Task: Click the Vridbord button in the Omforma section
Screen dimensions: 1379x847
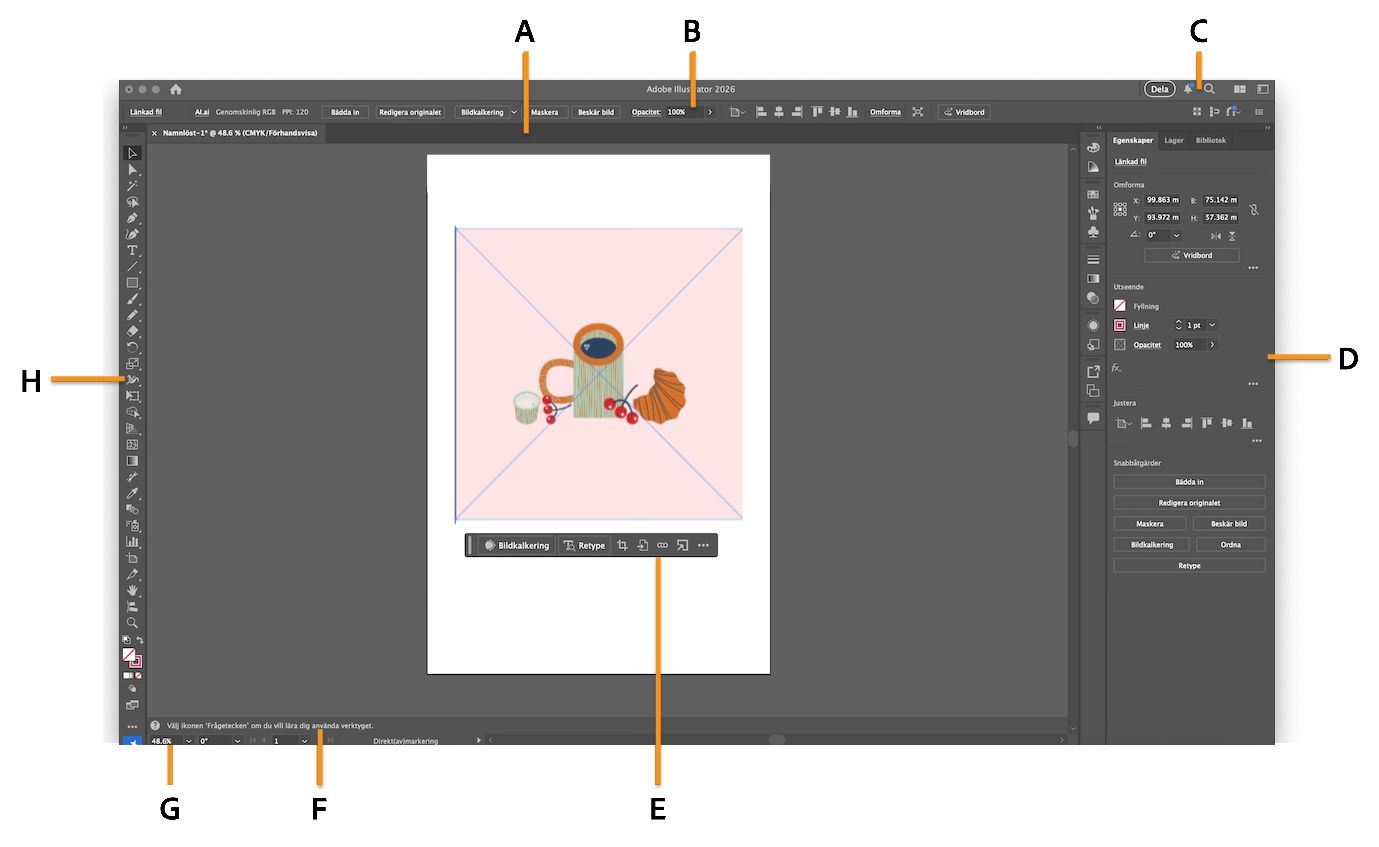Action: [1191, 255]
